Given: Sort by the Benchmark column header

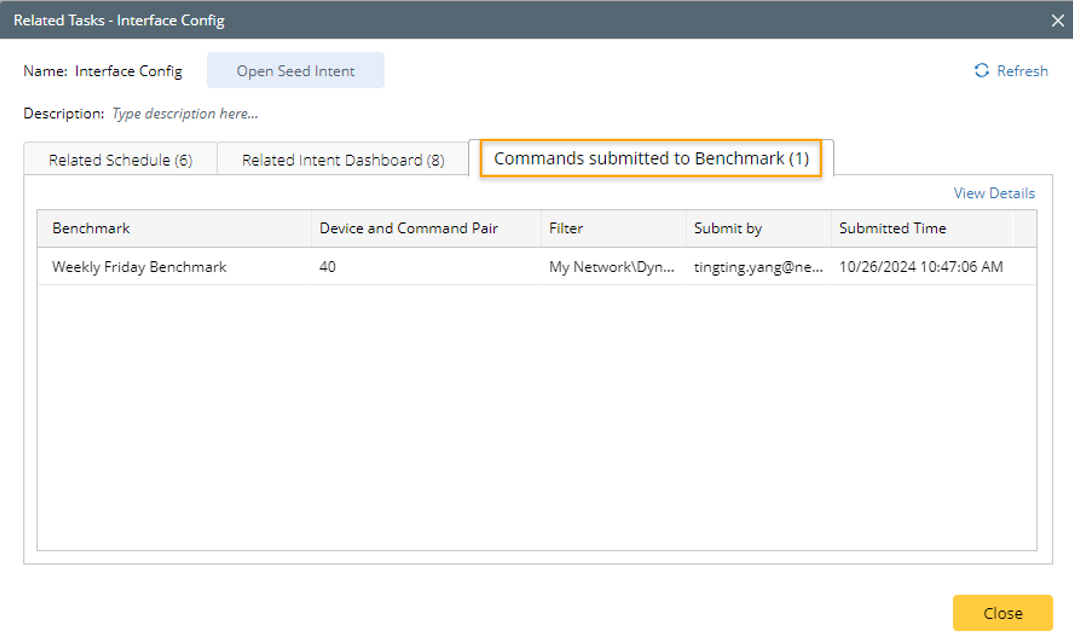Looking at the screenshot, I should [x=91, y=228].
